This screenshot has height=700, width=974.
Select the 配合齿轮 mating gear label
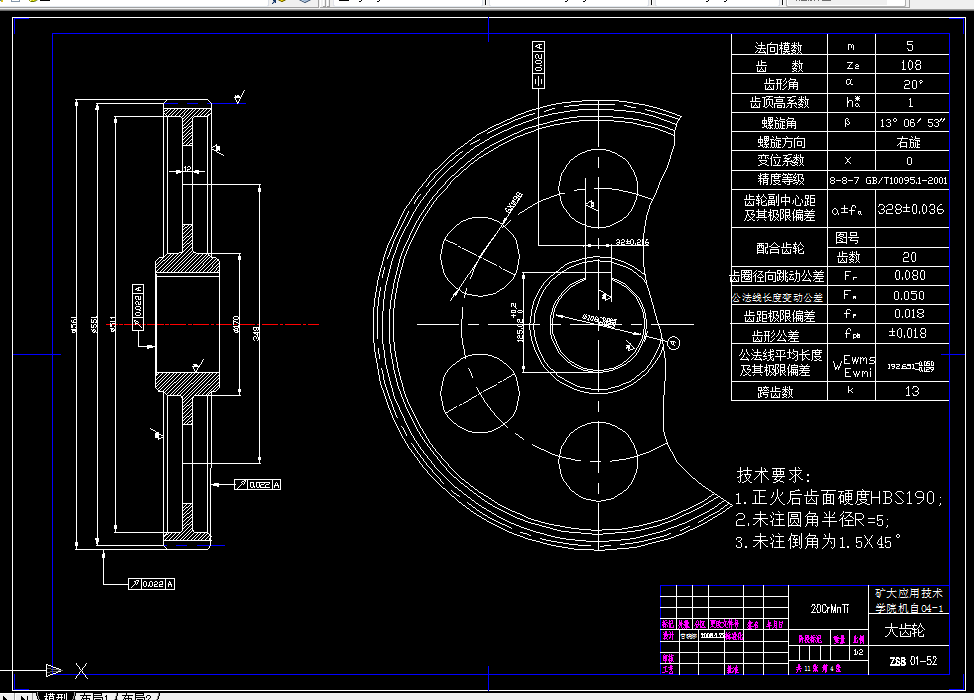(x=780, y=248)
